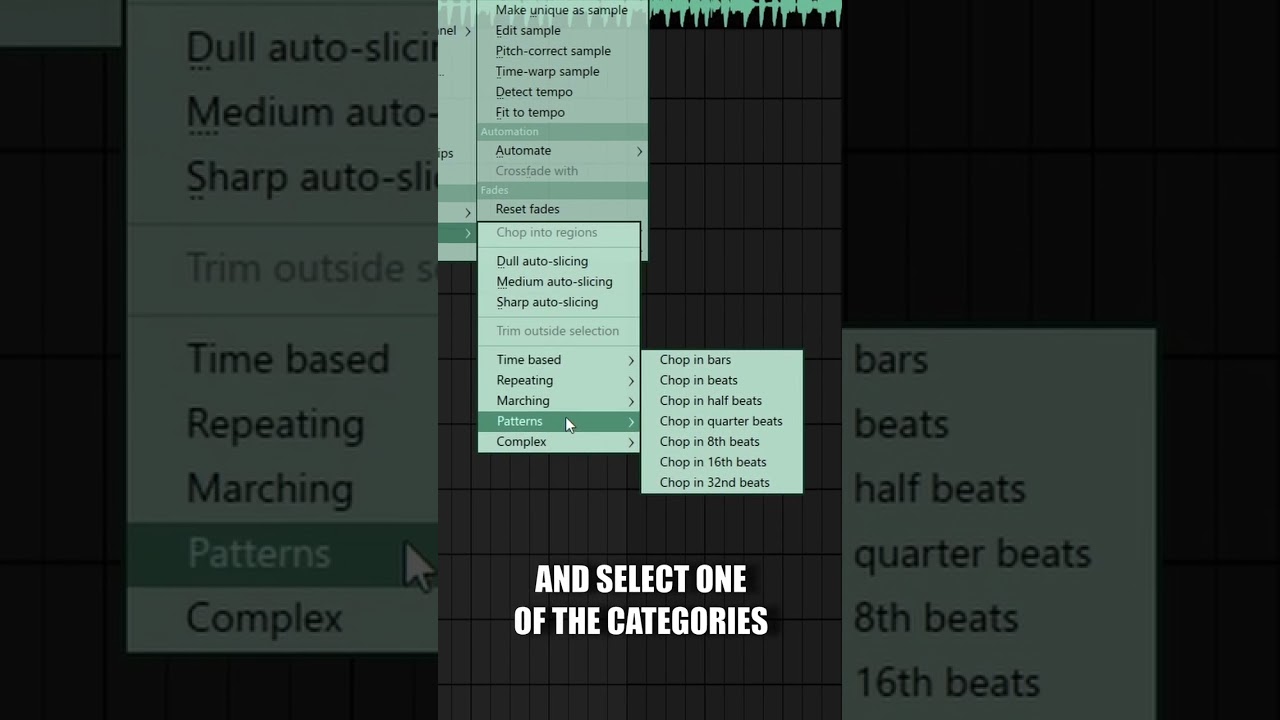This screenshot has width=1280, height=720.
Task: Select Make unique as sample
Action: point(562,10)
